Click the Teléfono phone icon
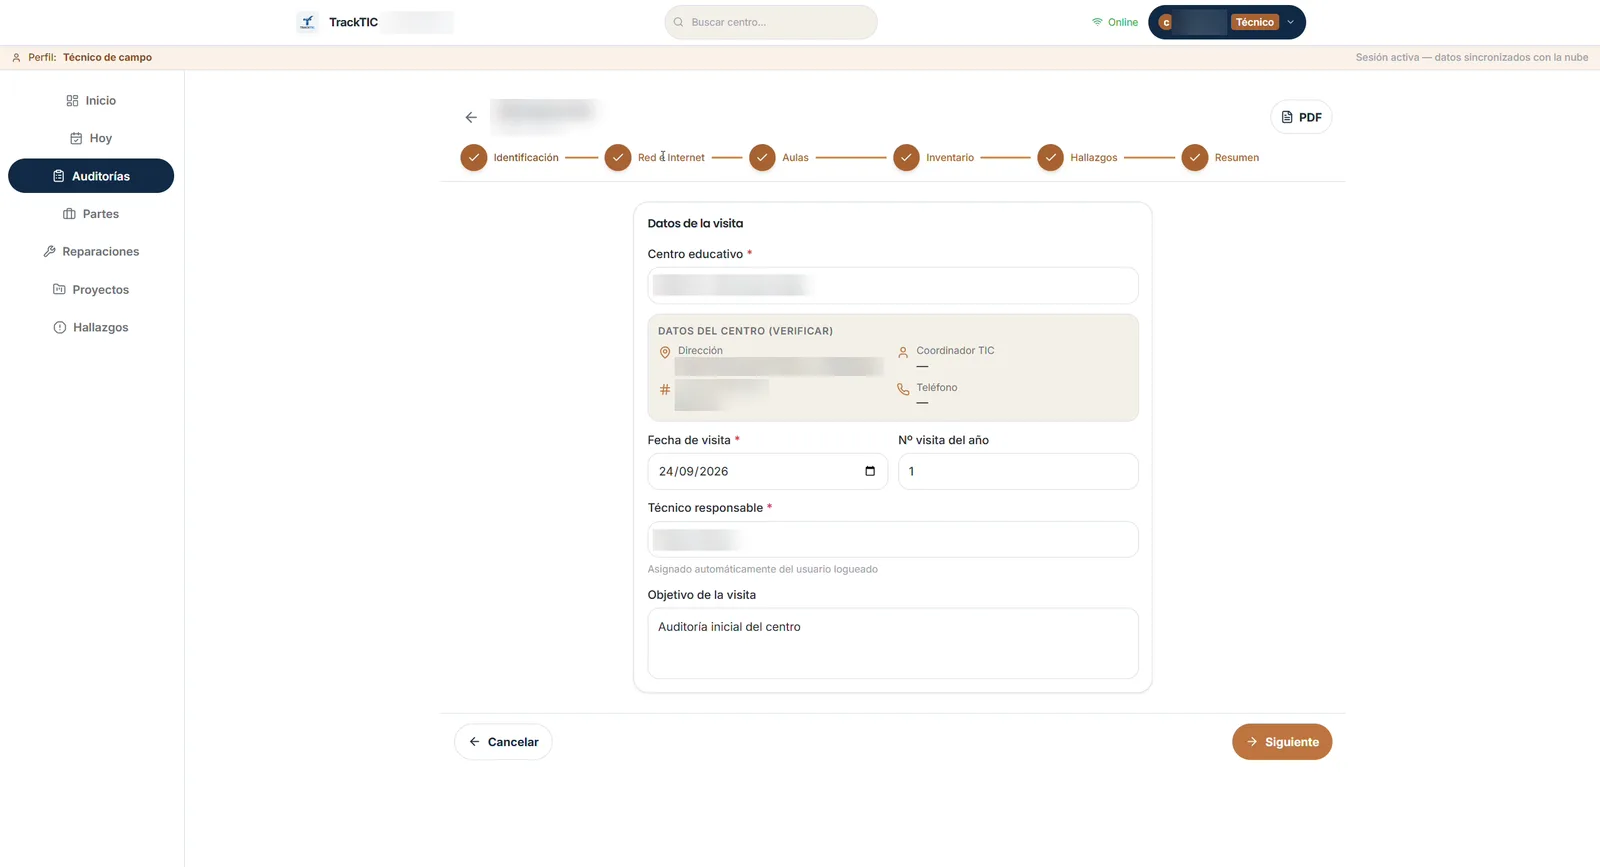This screenshot has width=1600, height=867. point(903,389)
